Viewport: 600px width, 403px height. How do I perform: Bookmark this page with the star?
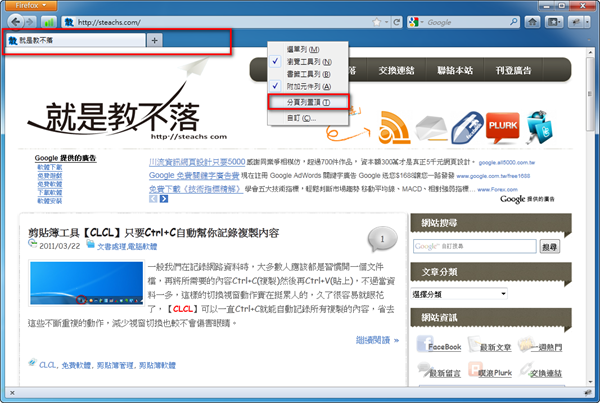click(x=377, y=22)
